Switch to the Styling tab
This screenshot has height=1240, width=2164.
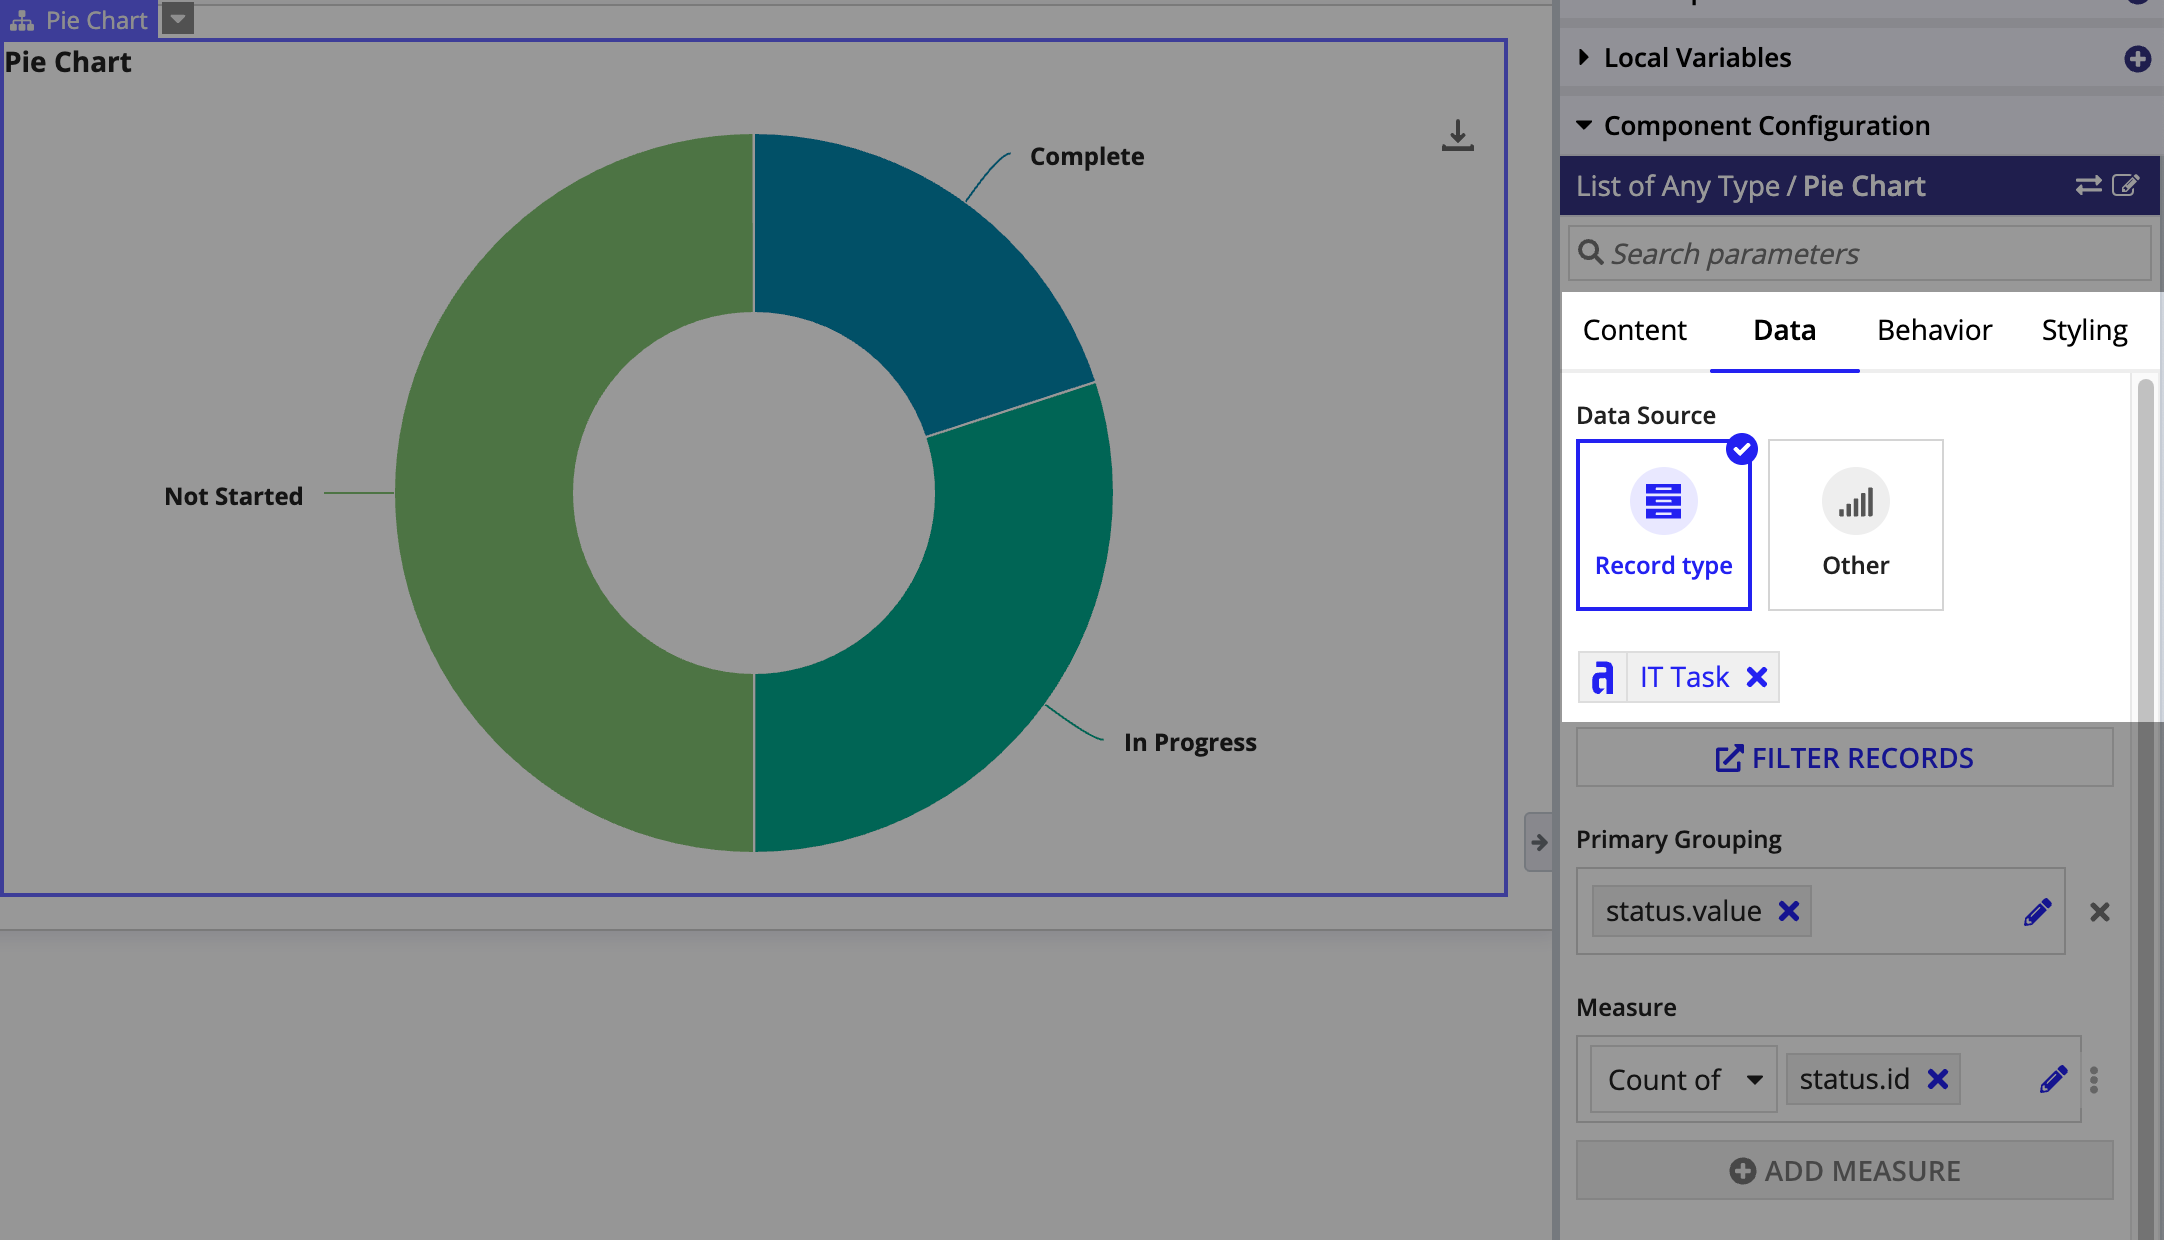point(2084,330)
